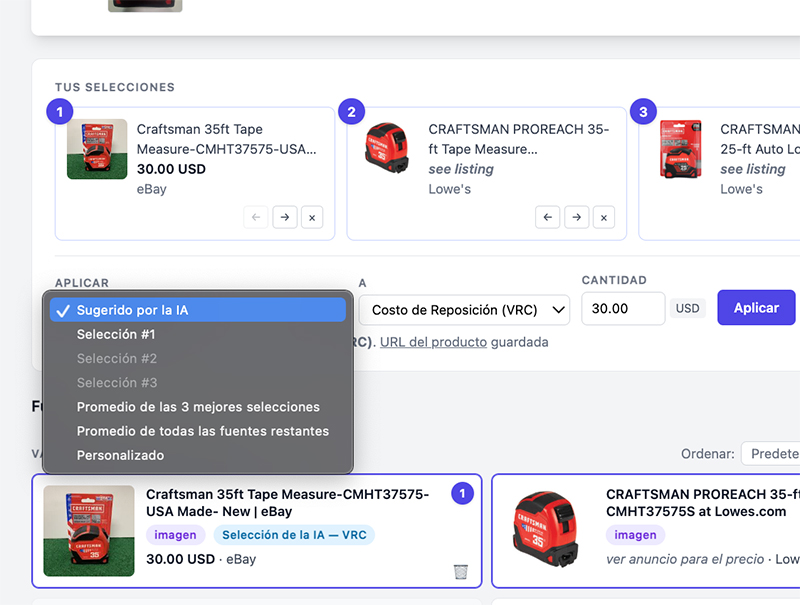Choose 'Selección #1' in dropdown list
Image resolution: width=800 pixels, height=605 pixels.
[x=198, y=334]
